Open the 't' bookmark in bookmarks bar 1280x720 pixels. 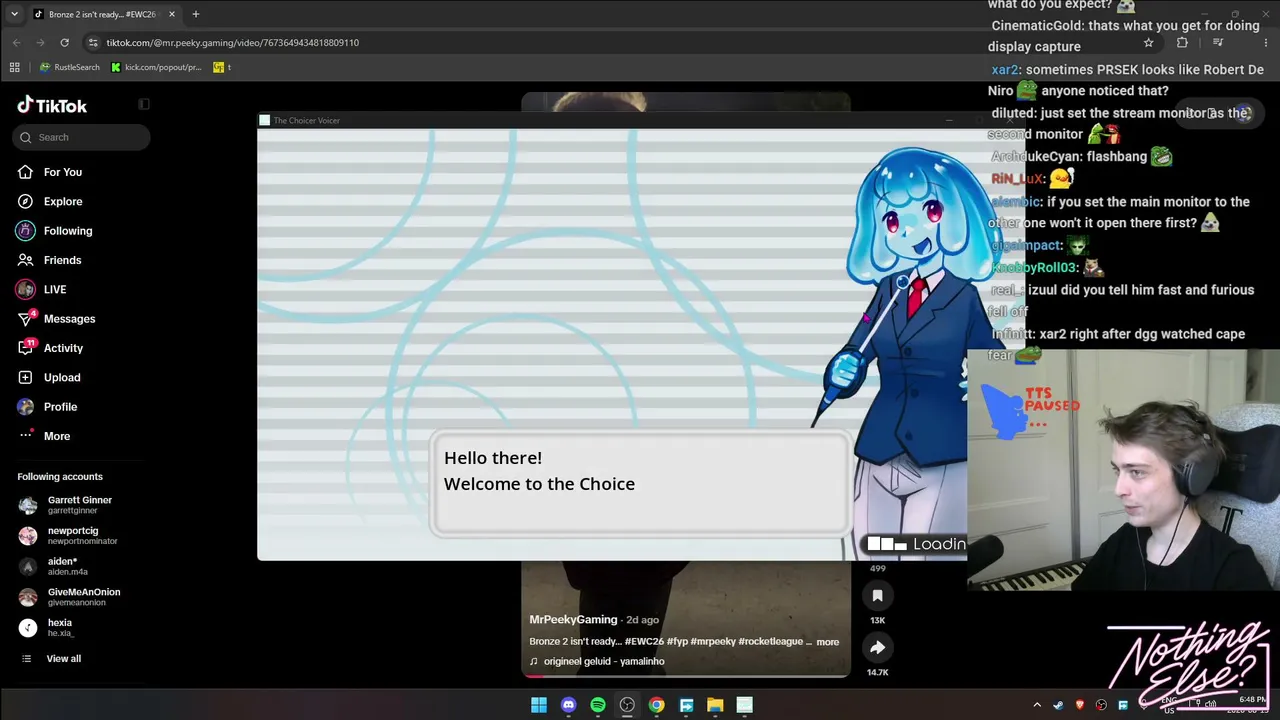(222, 67)
